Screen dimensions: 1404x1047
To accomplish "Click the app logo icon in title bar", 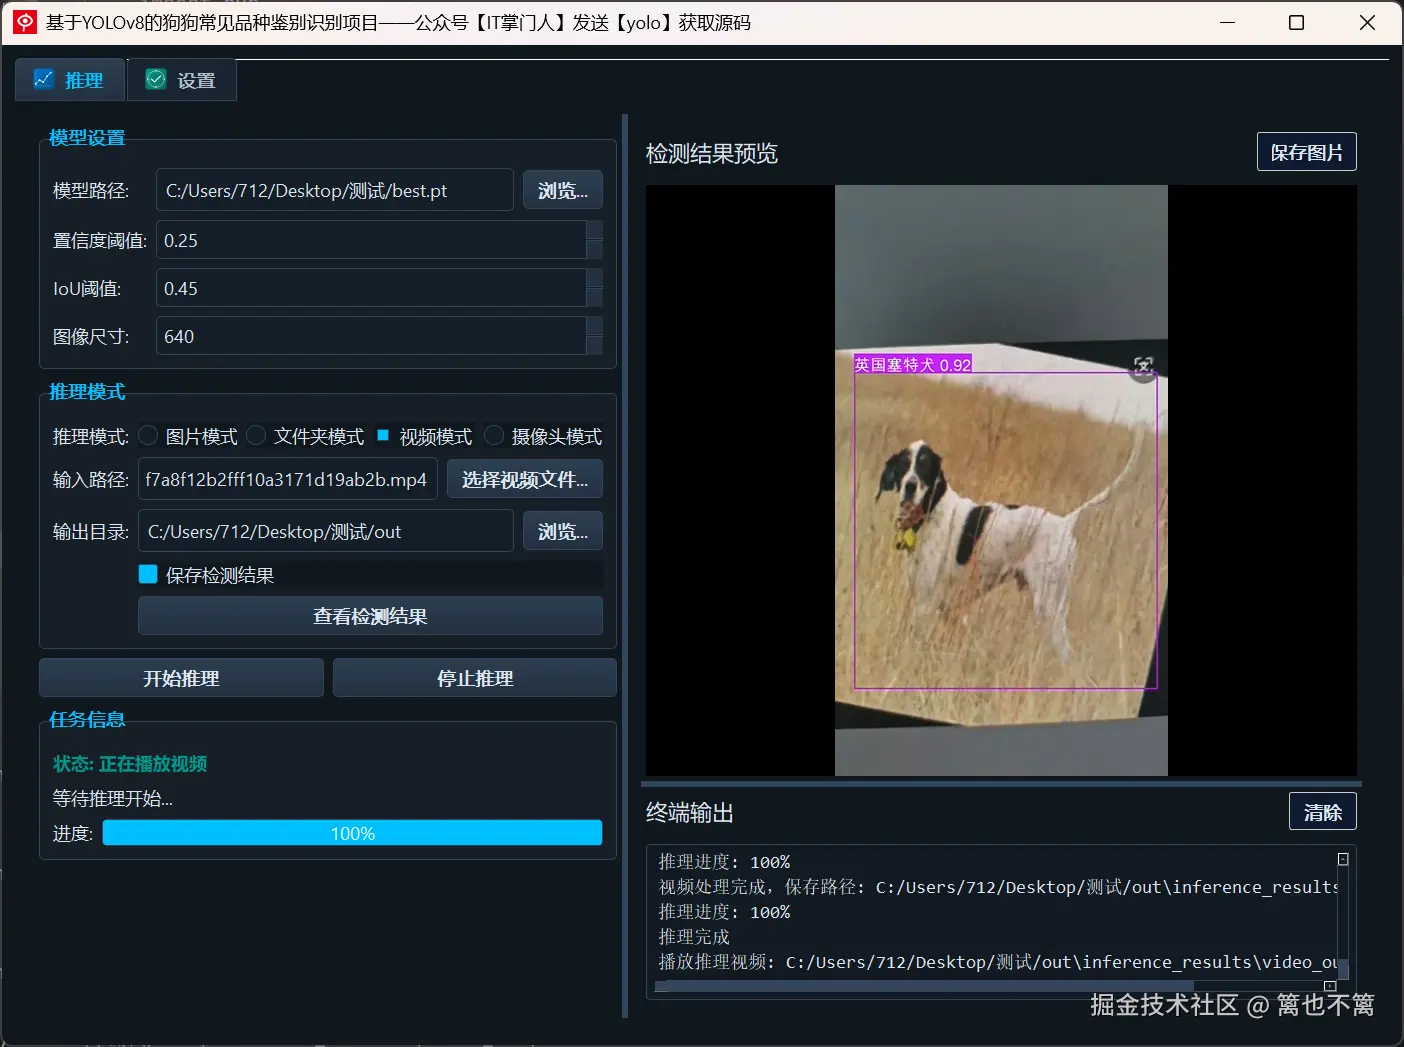I will click(25, 22).
